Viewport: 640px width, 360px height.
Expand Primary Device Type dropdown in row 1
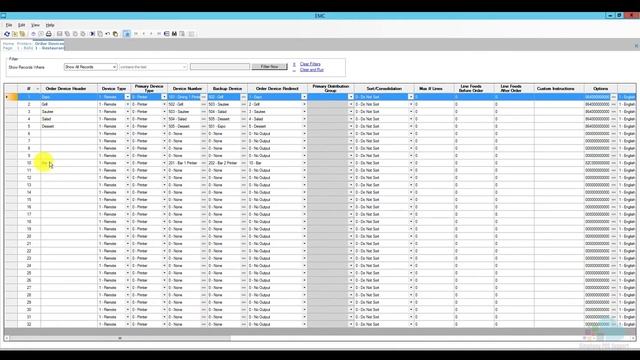pos(164,97)
